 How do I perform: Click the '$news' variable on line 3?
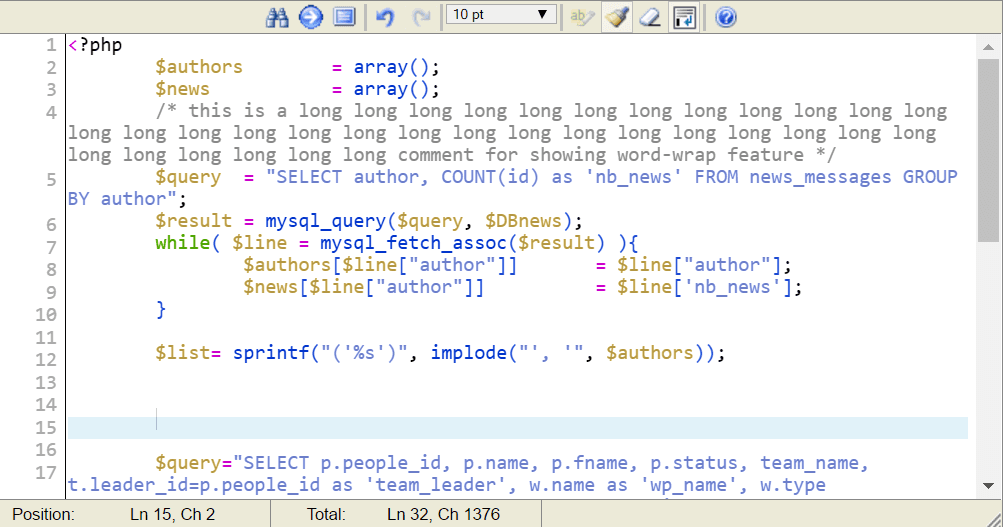(182, 89)
